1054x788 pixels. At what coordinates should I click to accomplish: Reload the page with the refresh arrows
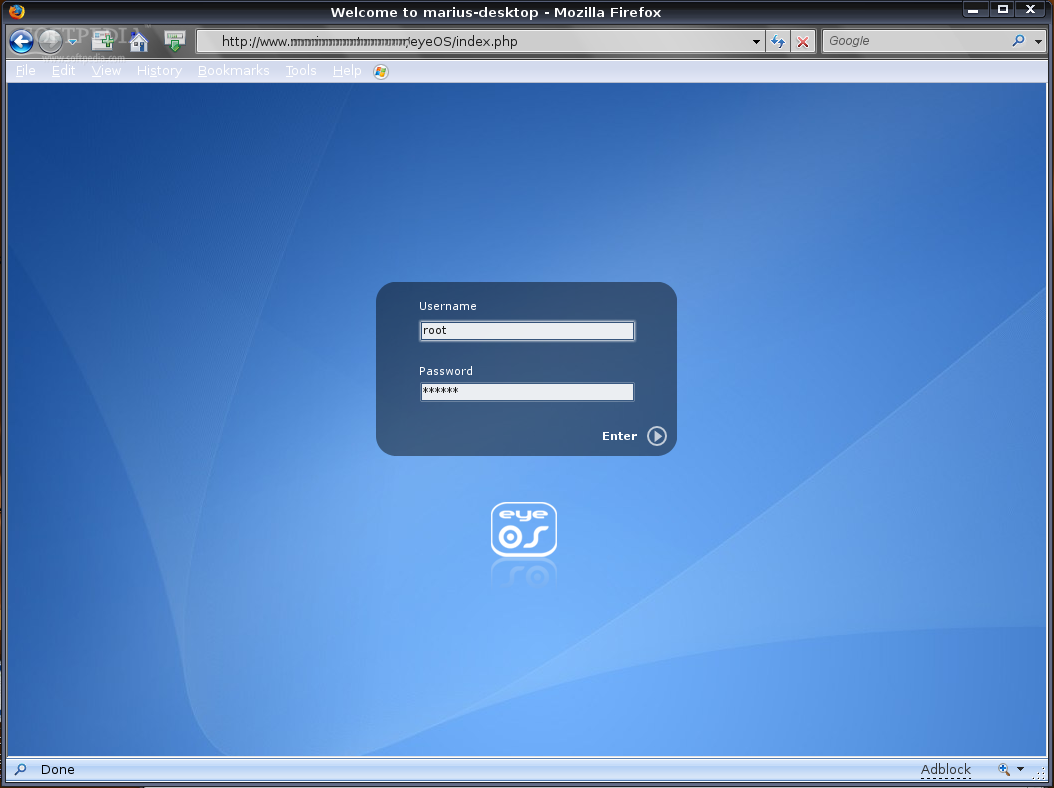pos(778,42)
